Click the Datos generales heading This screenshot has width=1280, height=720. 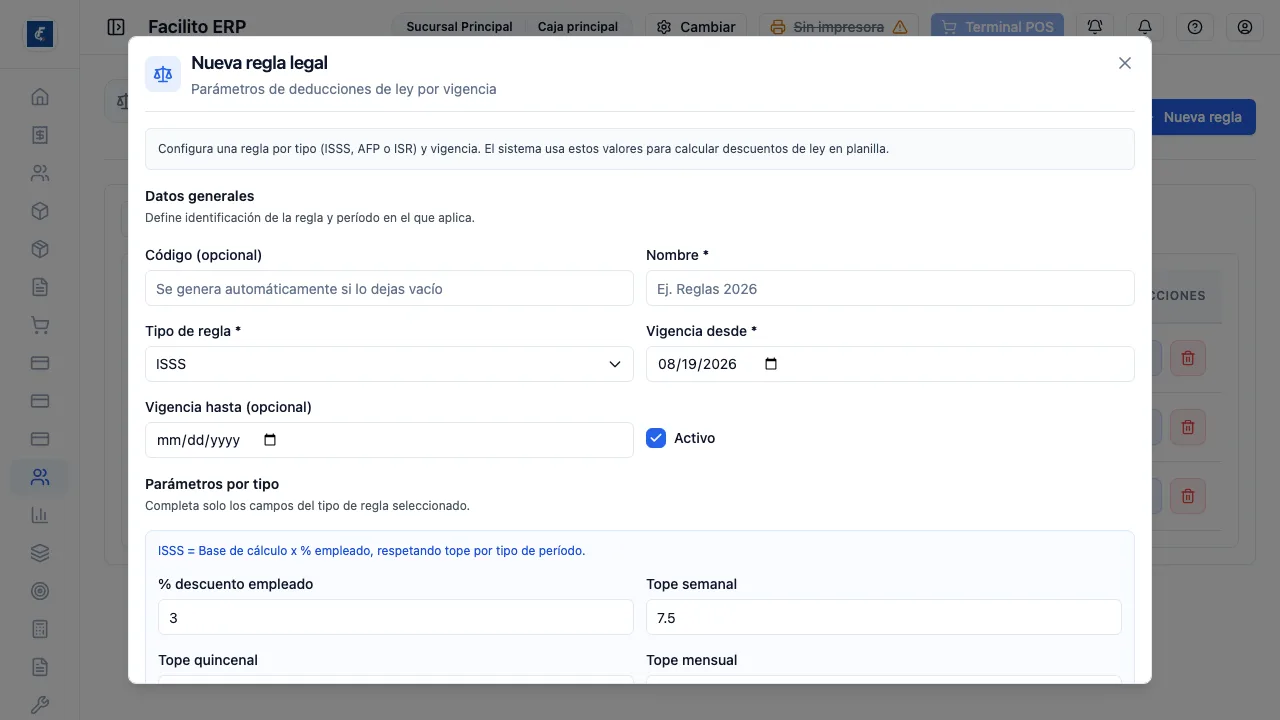tap(200, 196)
